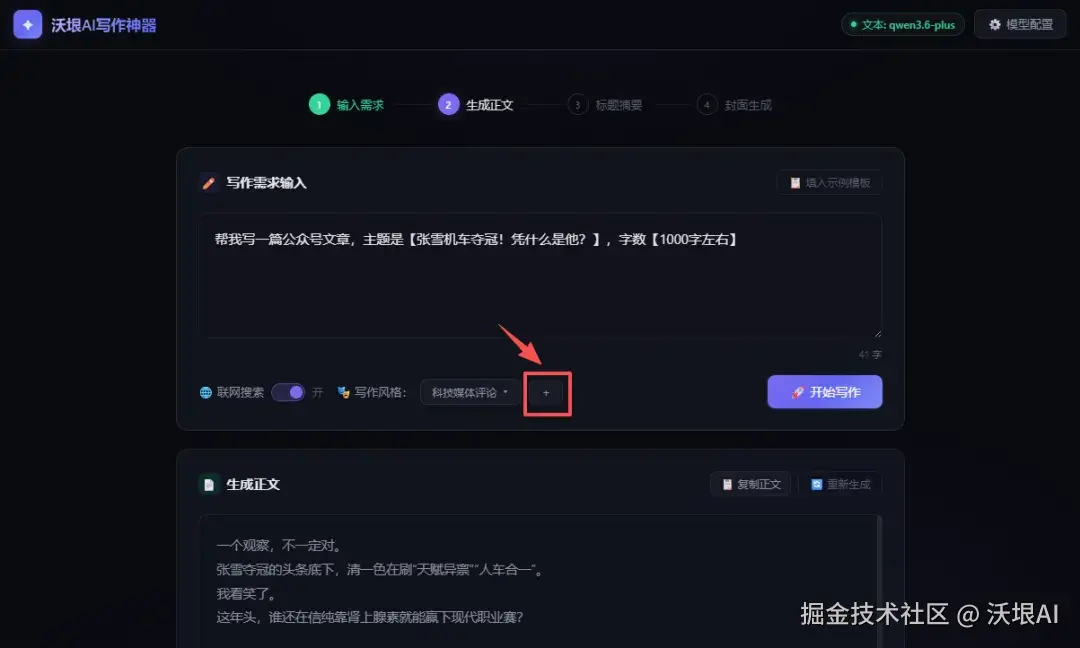Image resolution: width=1080 pixels, height=648 pixels.
Task: Open model settings via the 模型配置 gear icon
Action: [993, 25]
